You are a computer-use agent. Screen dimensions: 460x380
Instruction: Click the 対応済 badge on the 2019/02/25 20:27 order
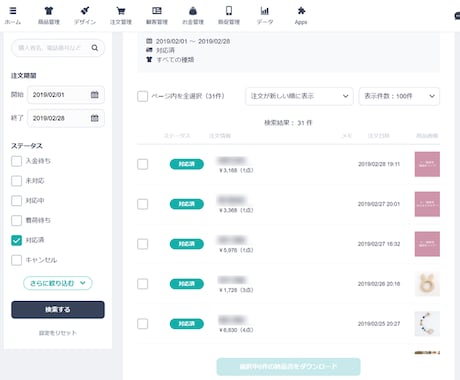(x=187, y=324)
